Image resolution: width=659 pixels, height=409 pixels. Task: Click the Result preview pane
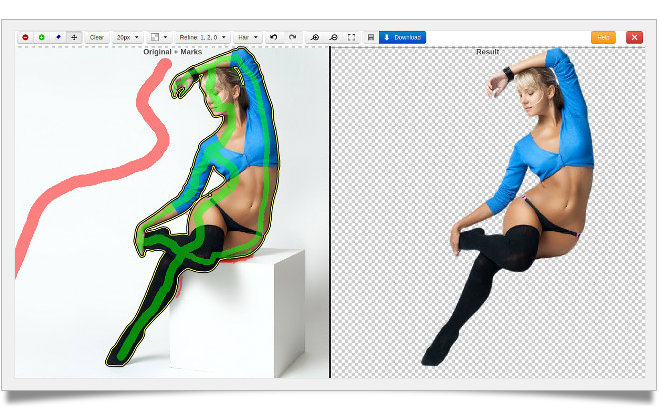point(488,212)
